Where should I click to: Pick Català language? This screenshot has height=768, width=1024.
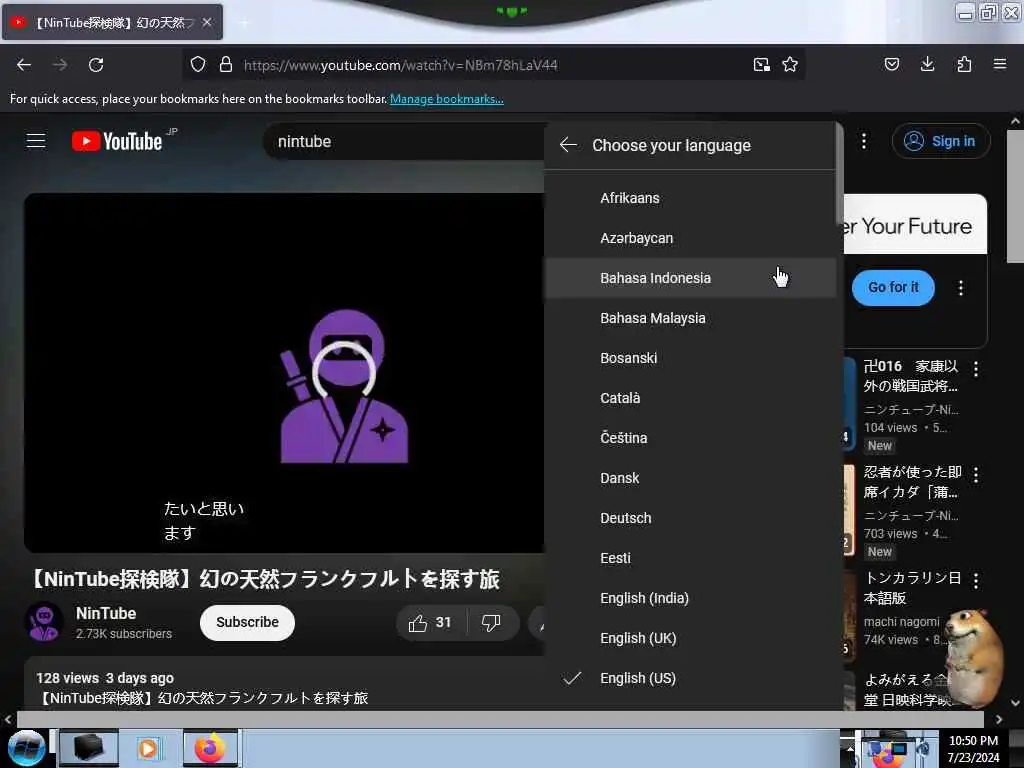click(690, 398)
